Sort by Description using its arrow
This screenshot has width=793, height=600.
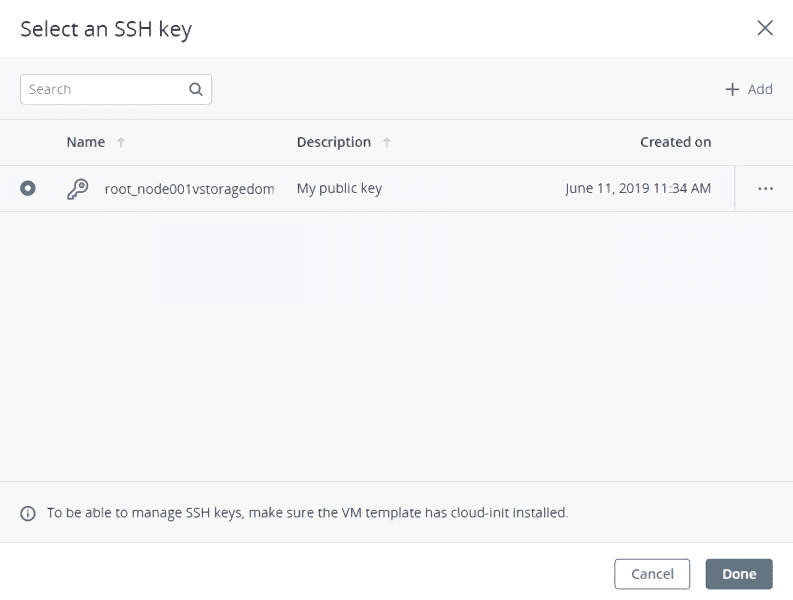pyautogui.click(x=387, y=143)
